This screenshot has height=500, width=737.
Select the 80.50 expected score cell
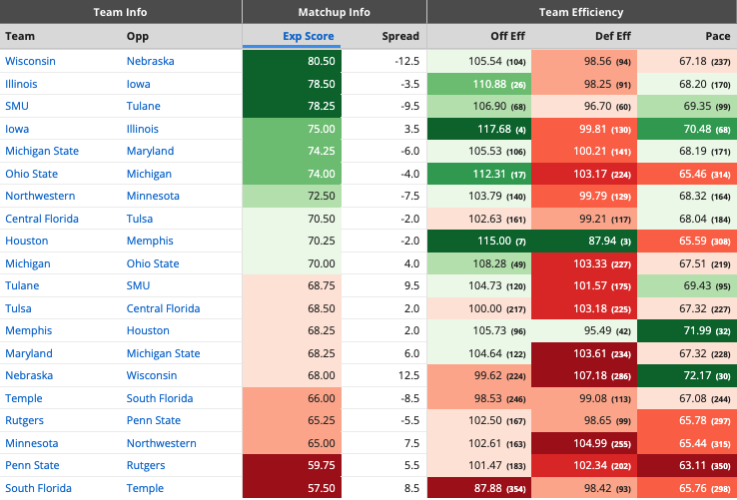pyautogui.click(x=292, y=61)
